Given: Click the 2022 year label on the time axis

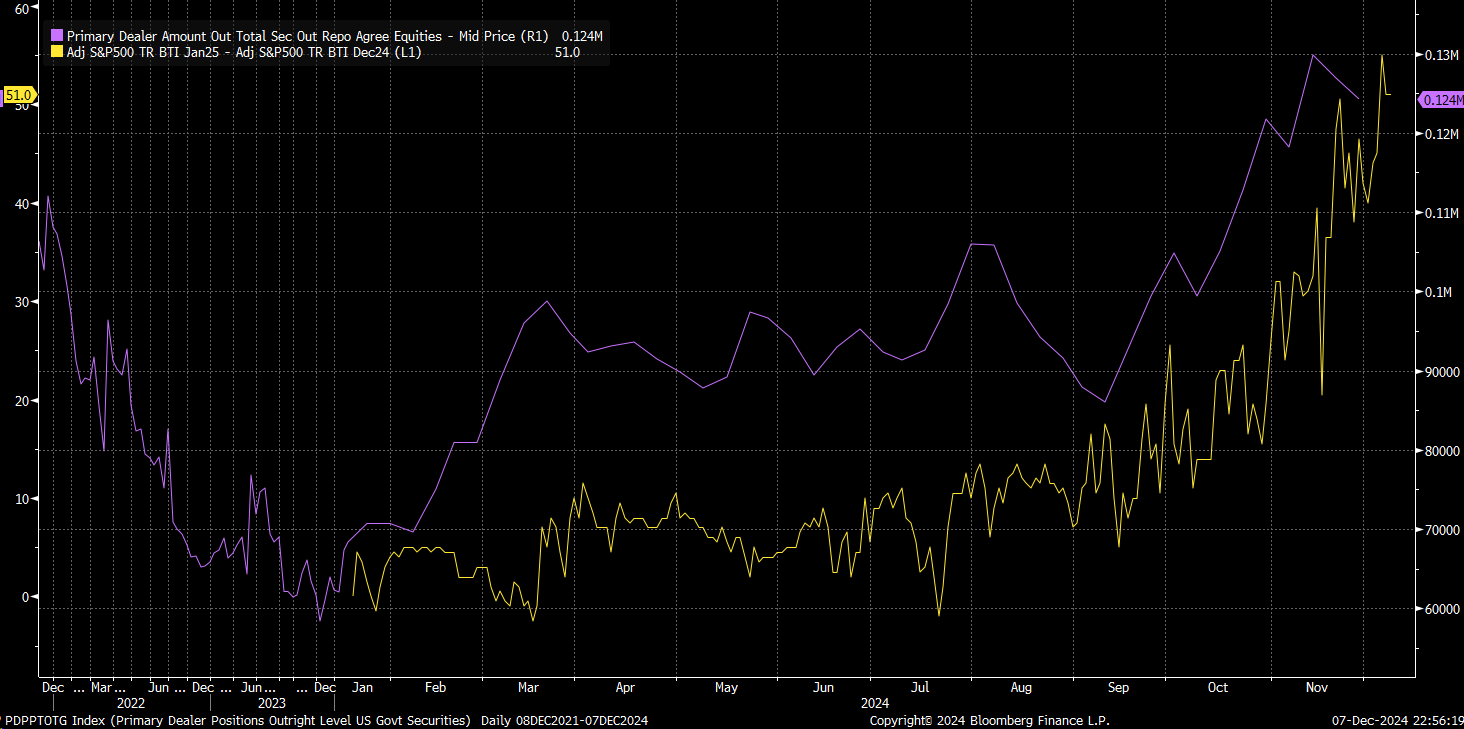Looking at the screenshot, I should (131, 703).
